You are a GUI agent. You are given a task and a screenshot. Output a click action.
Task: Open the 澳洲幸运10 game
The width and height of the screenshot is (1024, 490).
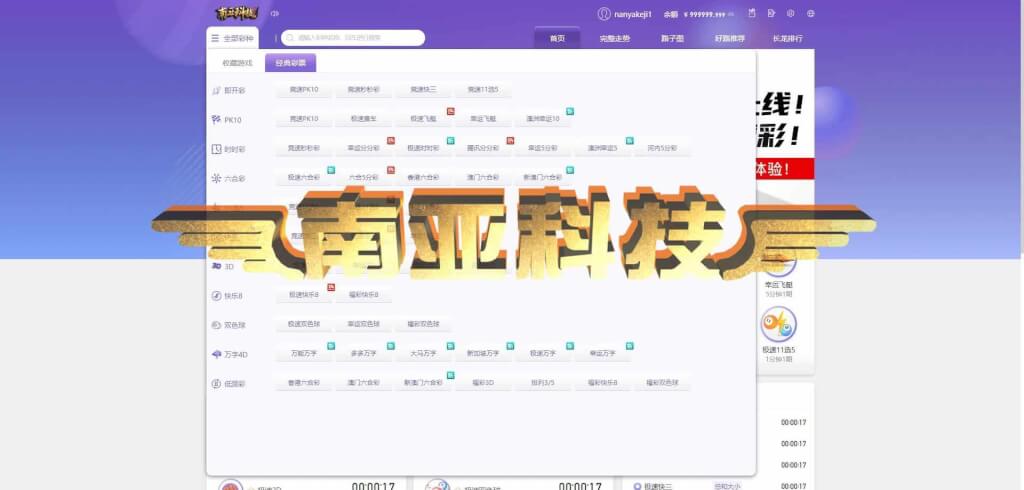(543, 119)
